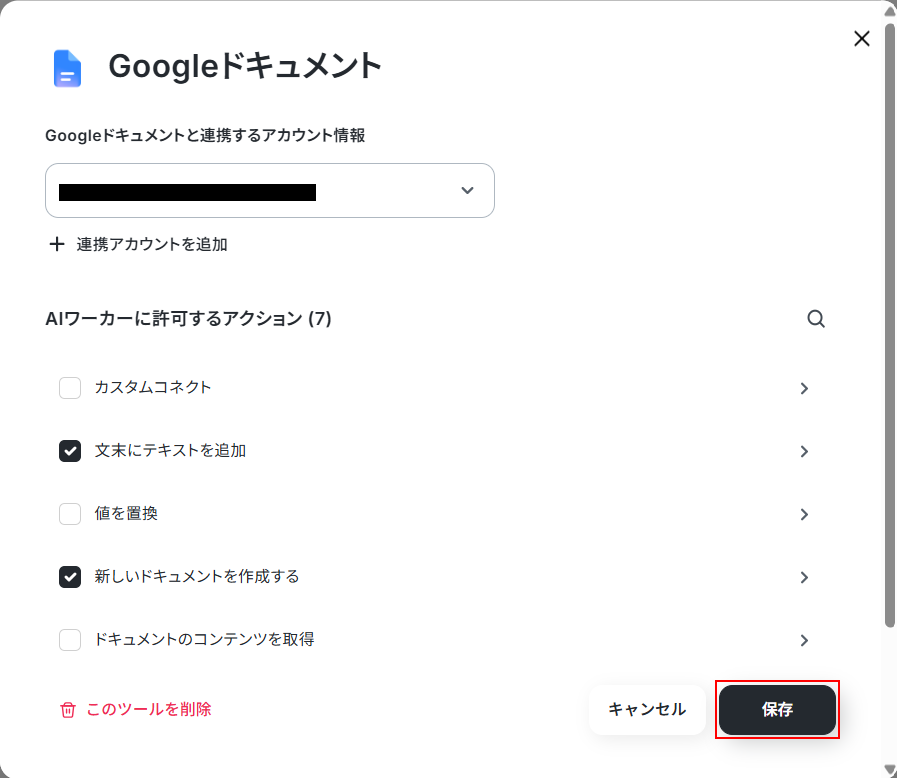The height and width of the screenshot is (778, 897).
Task: Check the 値を置換 checkbox
Action: pos(70,514)
